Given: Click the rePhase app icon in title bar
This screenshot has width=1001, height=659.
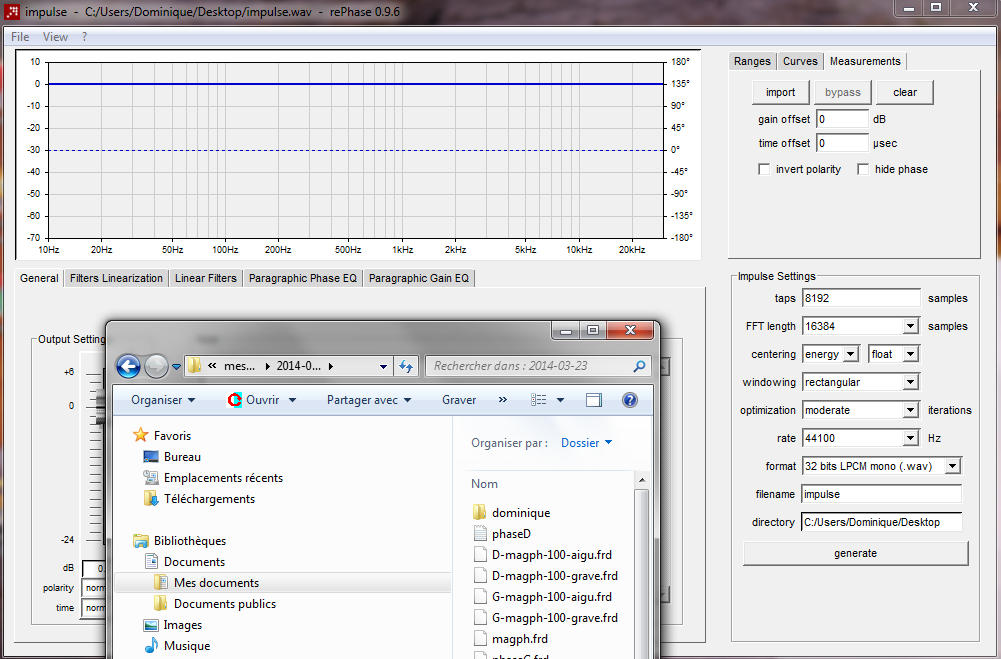Looking at the screenshot, I should (x=11, y=11).
